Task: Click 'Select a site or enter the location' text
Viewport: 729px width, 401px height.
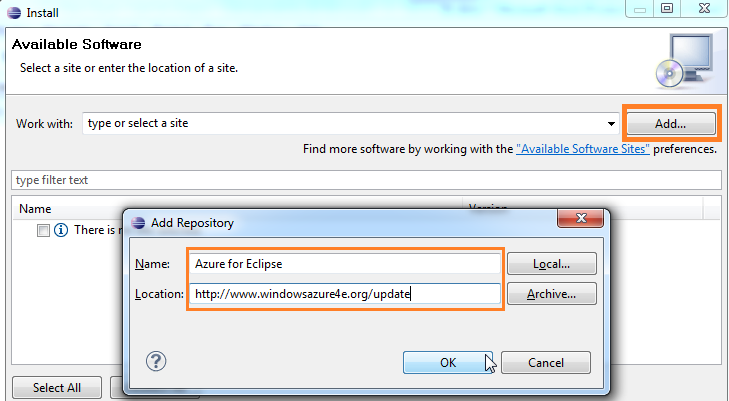Action: 129,68
